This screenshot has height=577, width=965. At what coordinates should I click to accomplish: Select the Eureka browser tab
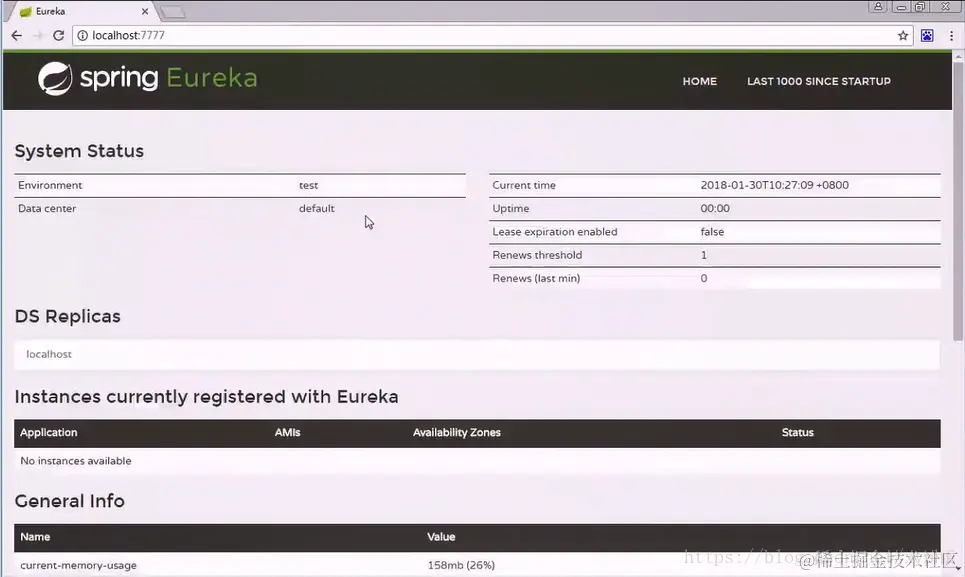[x=84, y=11]
